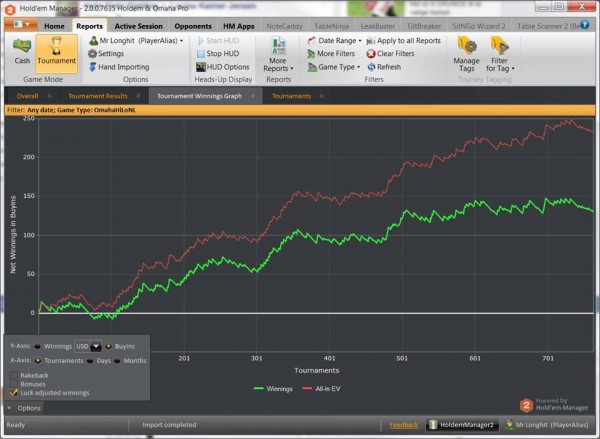This screenshot has width=600, height=439.
Task: Switch to the Tournaments report tab
Action: 291,96
